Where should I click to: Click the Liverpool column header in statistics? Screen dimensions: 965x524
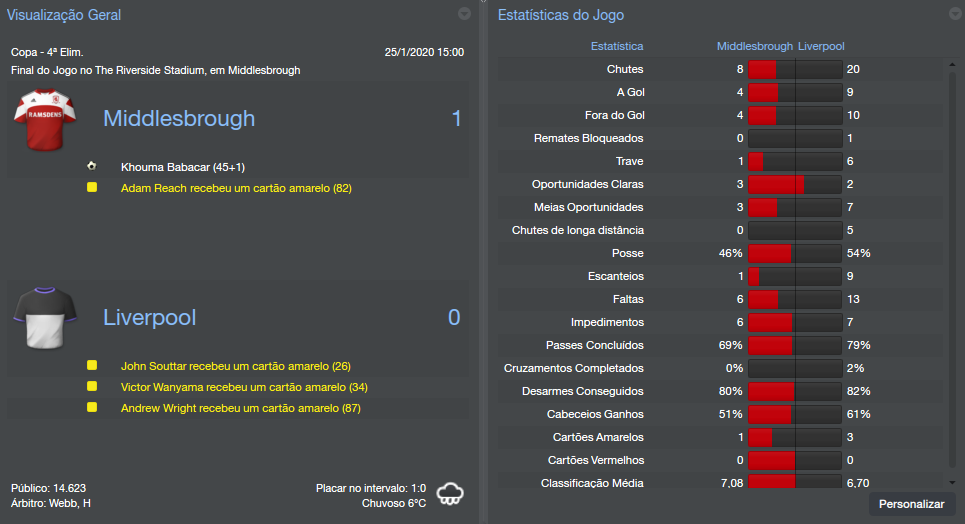click(821, 46)
